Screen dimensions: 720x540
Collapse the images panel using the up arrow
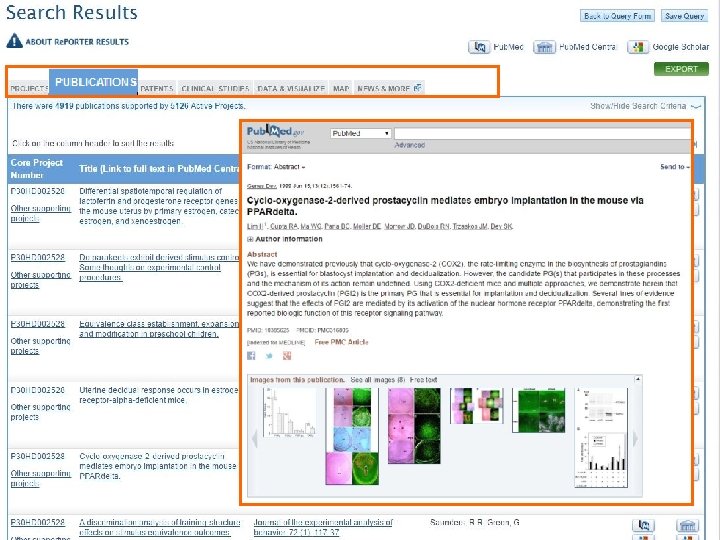(x=638, y=379)
